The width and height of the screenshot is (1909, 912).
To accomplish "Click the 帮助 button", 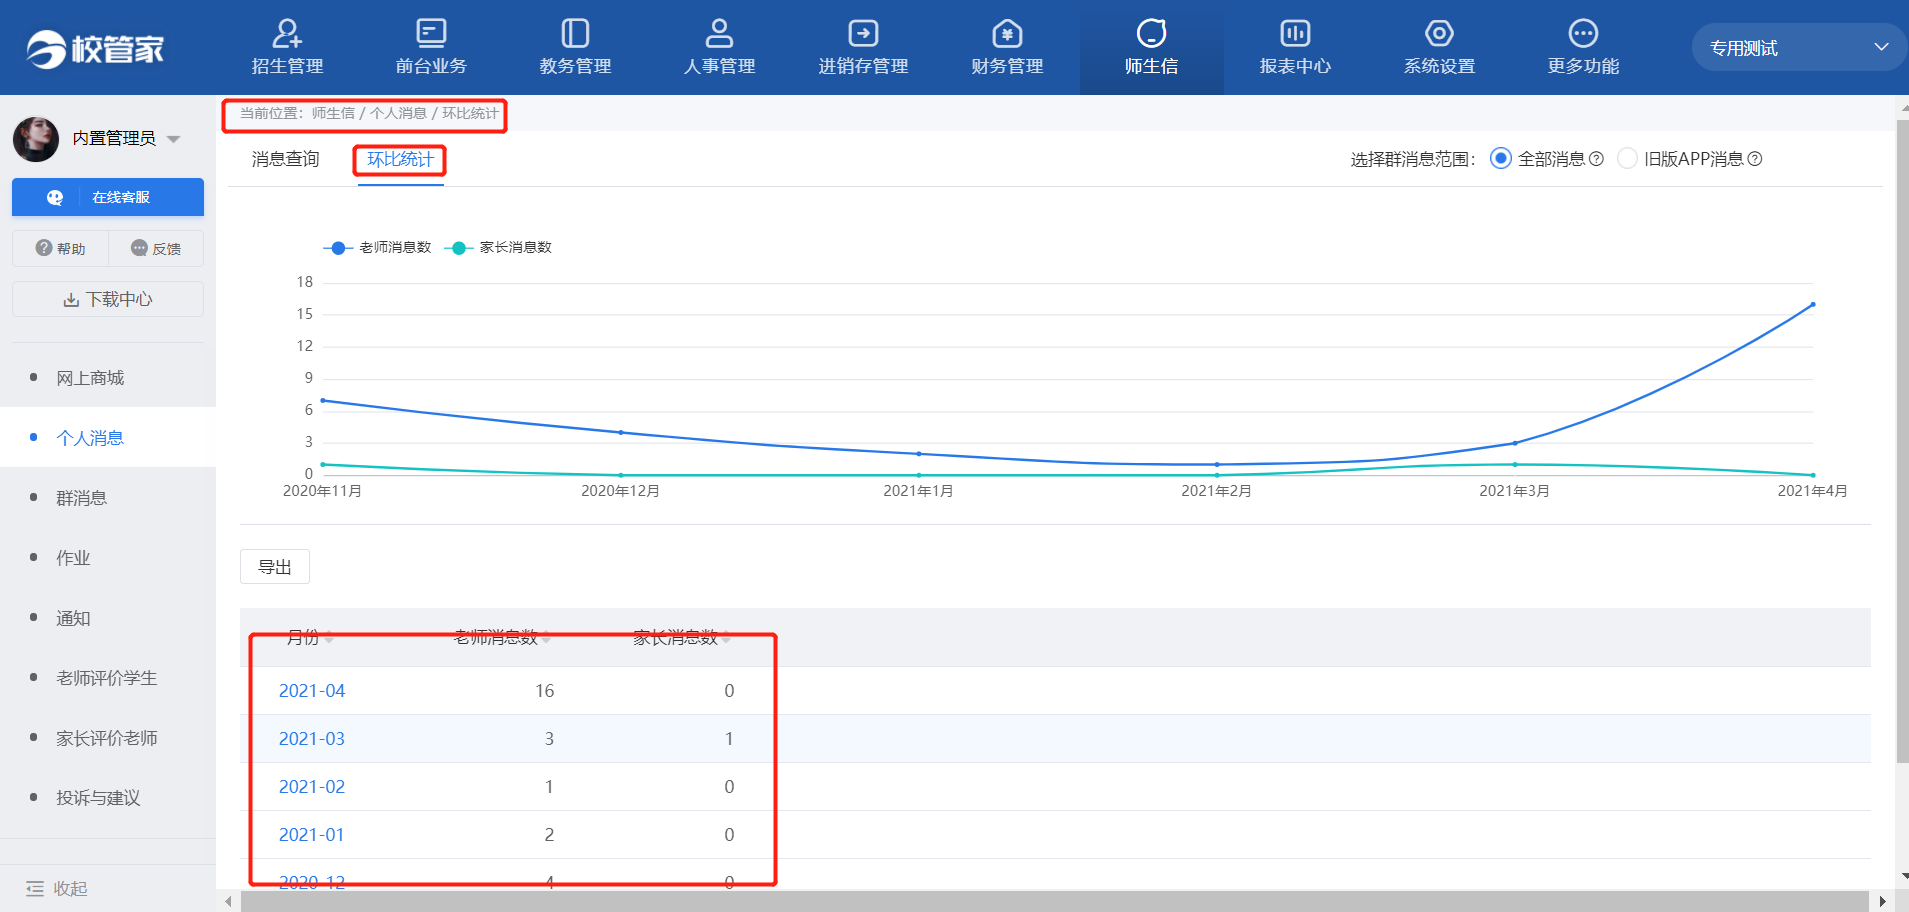I will click(x=60, y=248).
